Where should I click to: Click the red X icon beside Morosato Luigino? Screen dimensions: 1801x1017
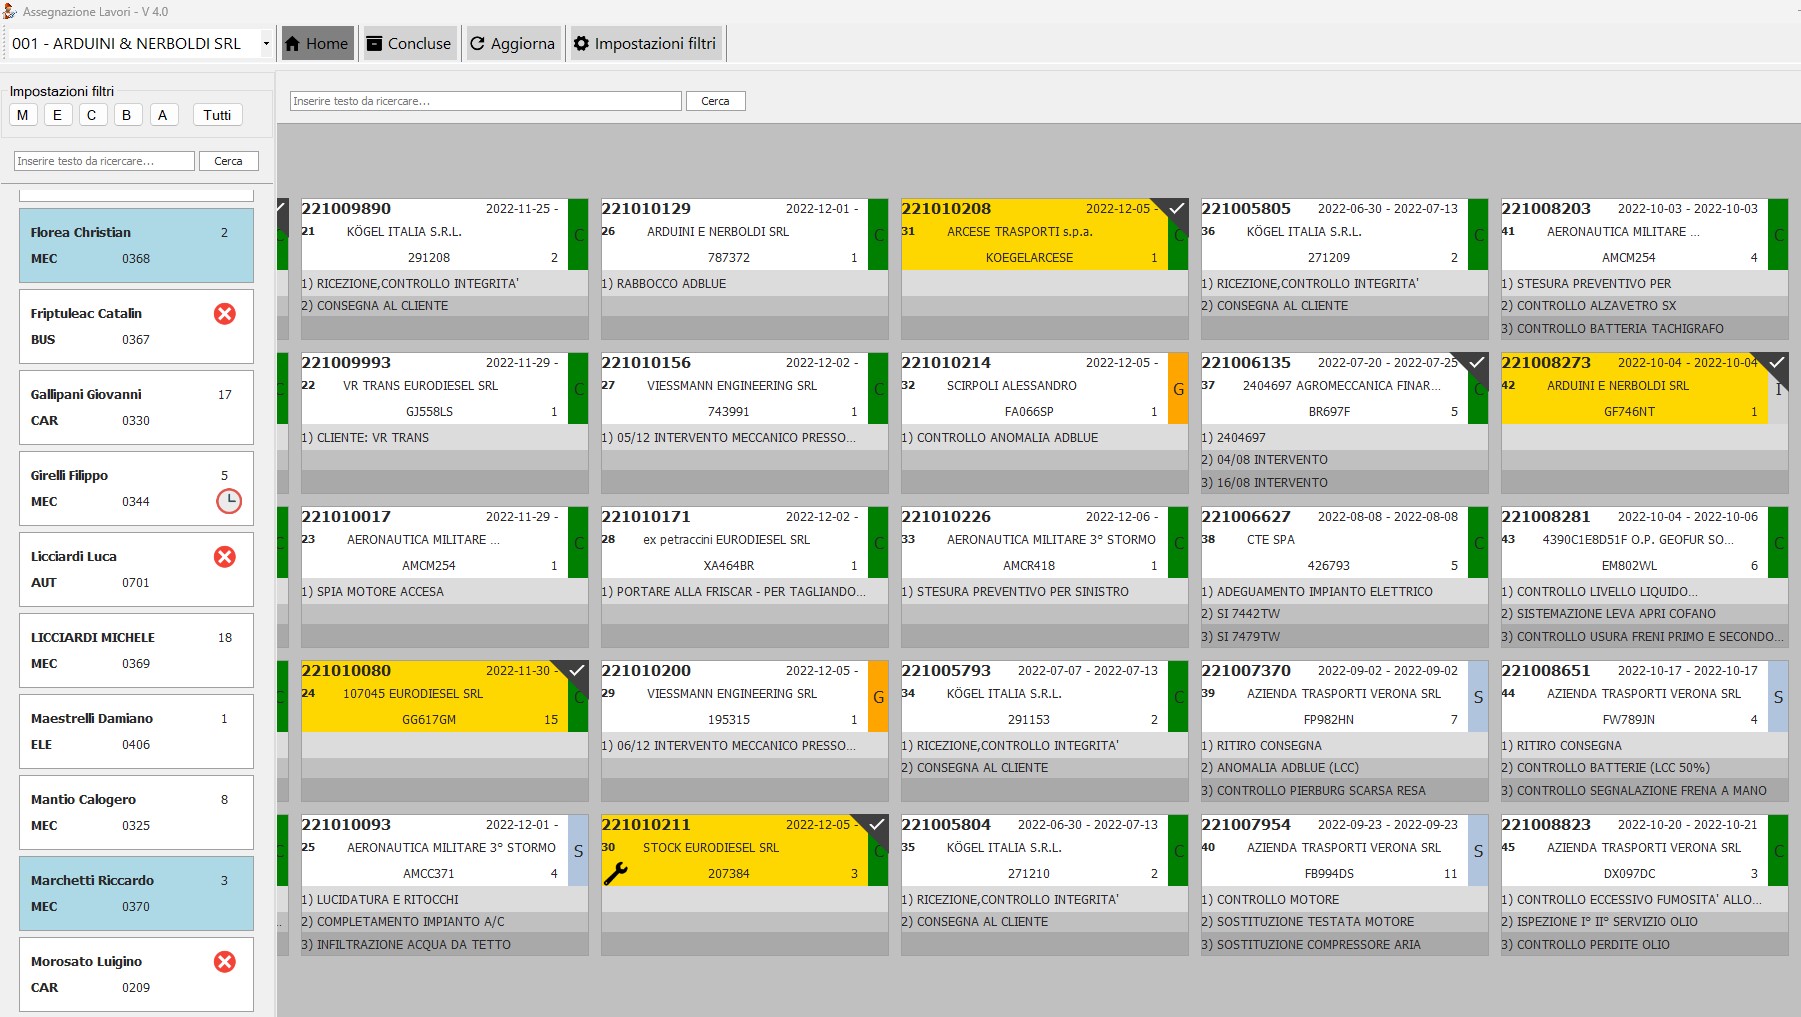click(x=225, y=962)
